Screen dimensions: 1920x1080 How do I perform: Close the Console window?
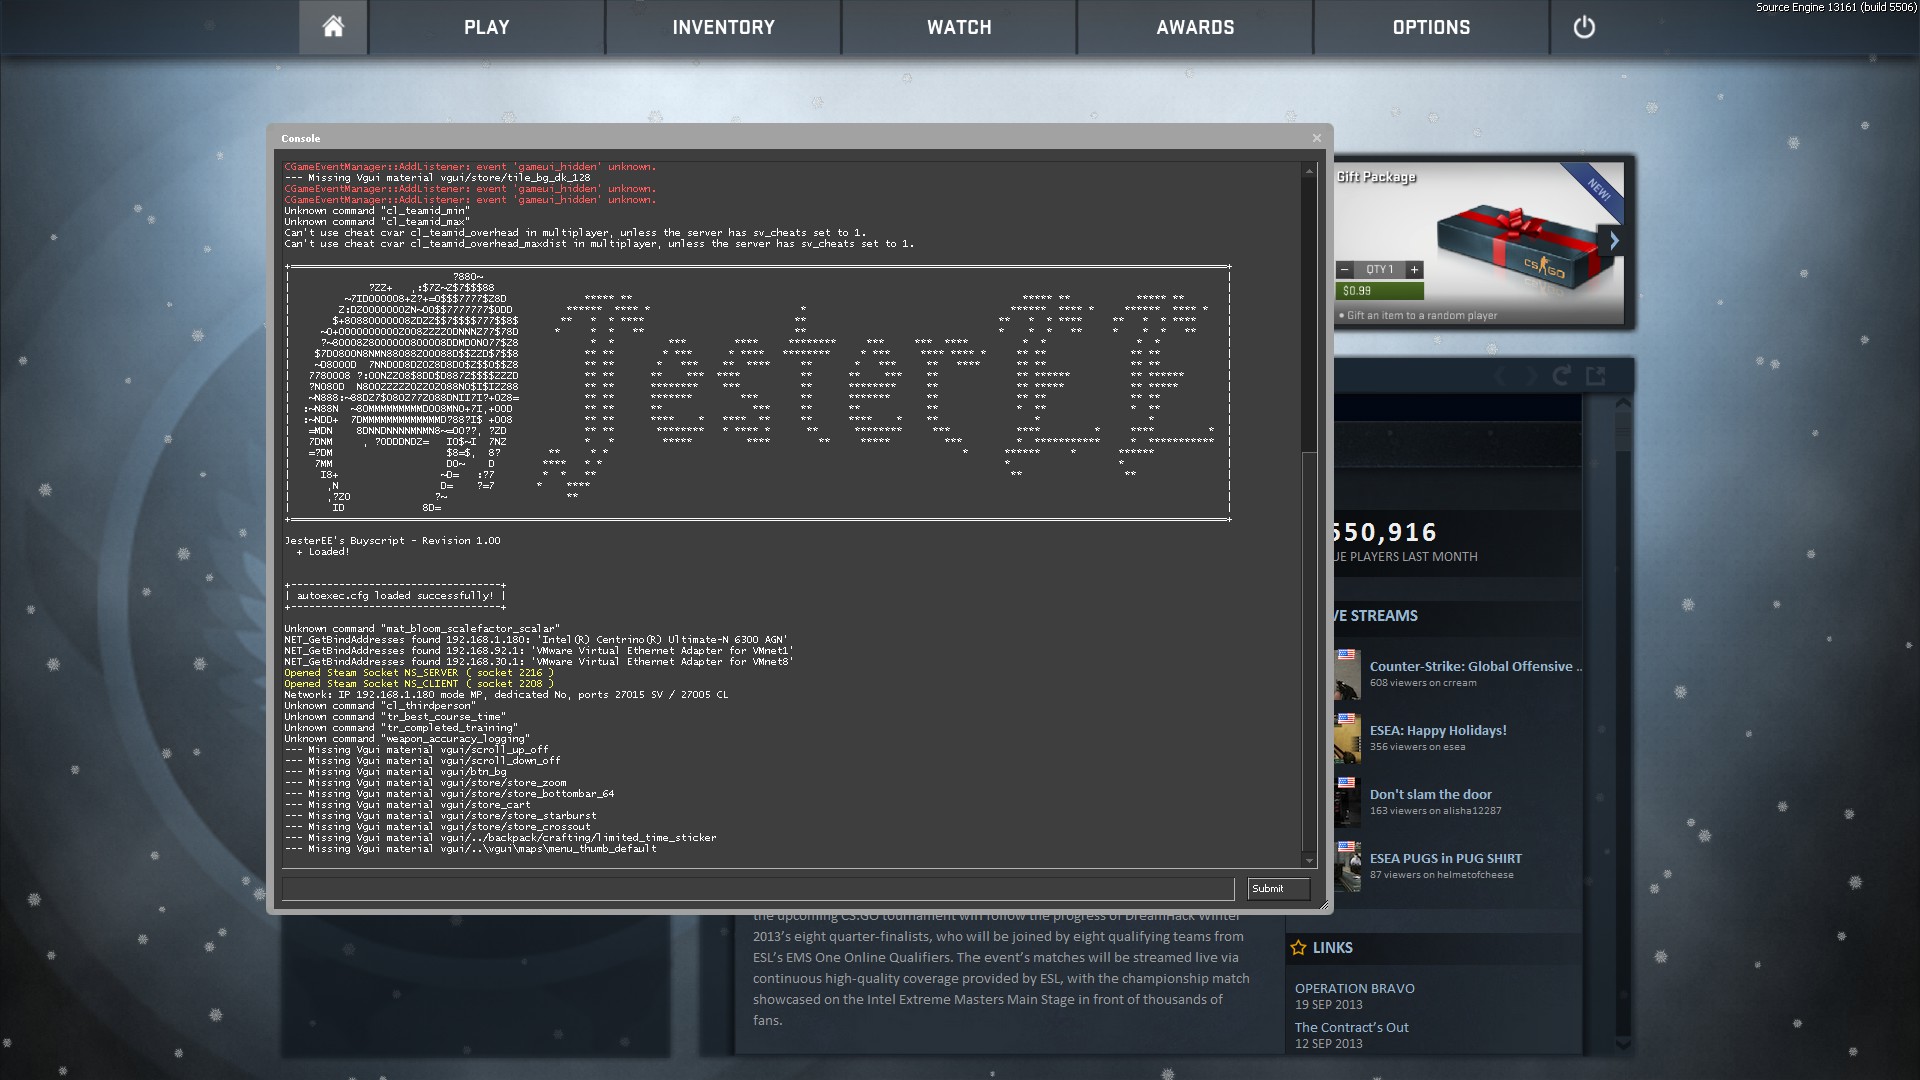(x=1316, y=138)
